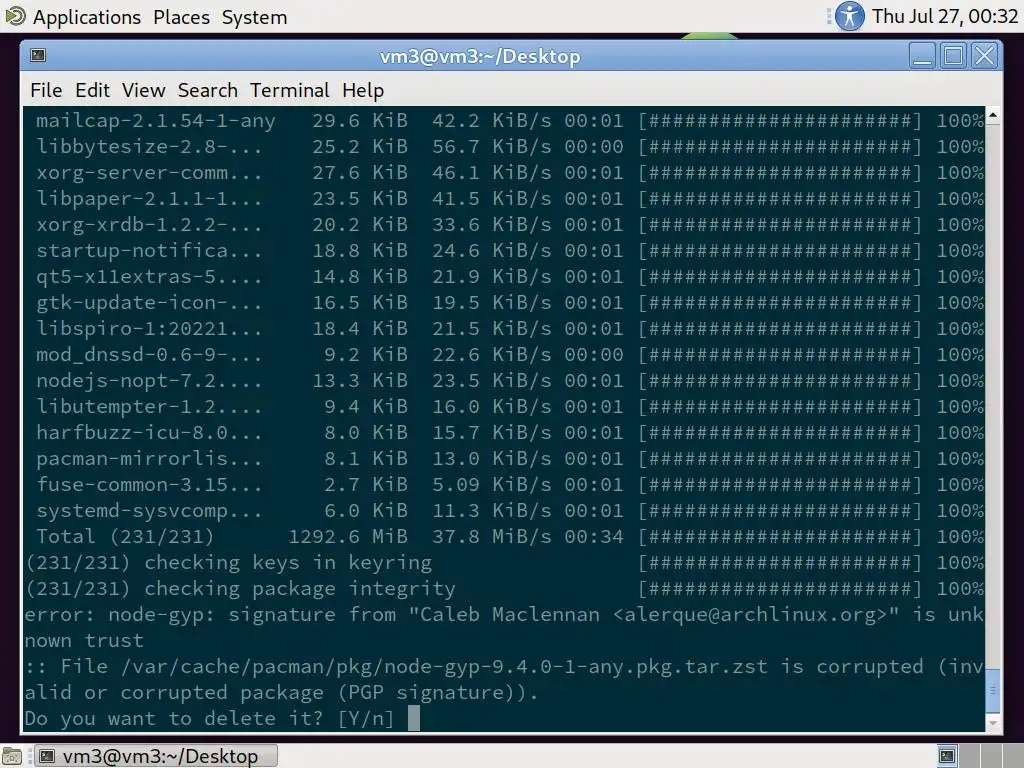Viewport: 1024px width, 768px height.
Task: Open the Help menu
Action: pyautogui.click(x=363, y=90)
